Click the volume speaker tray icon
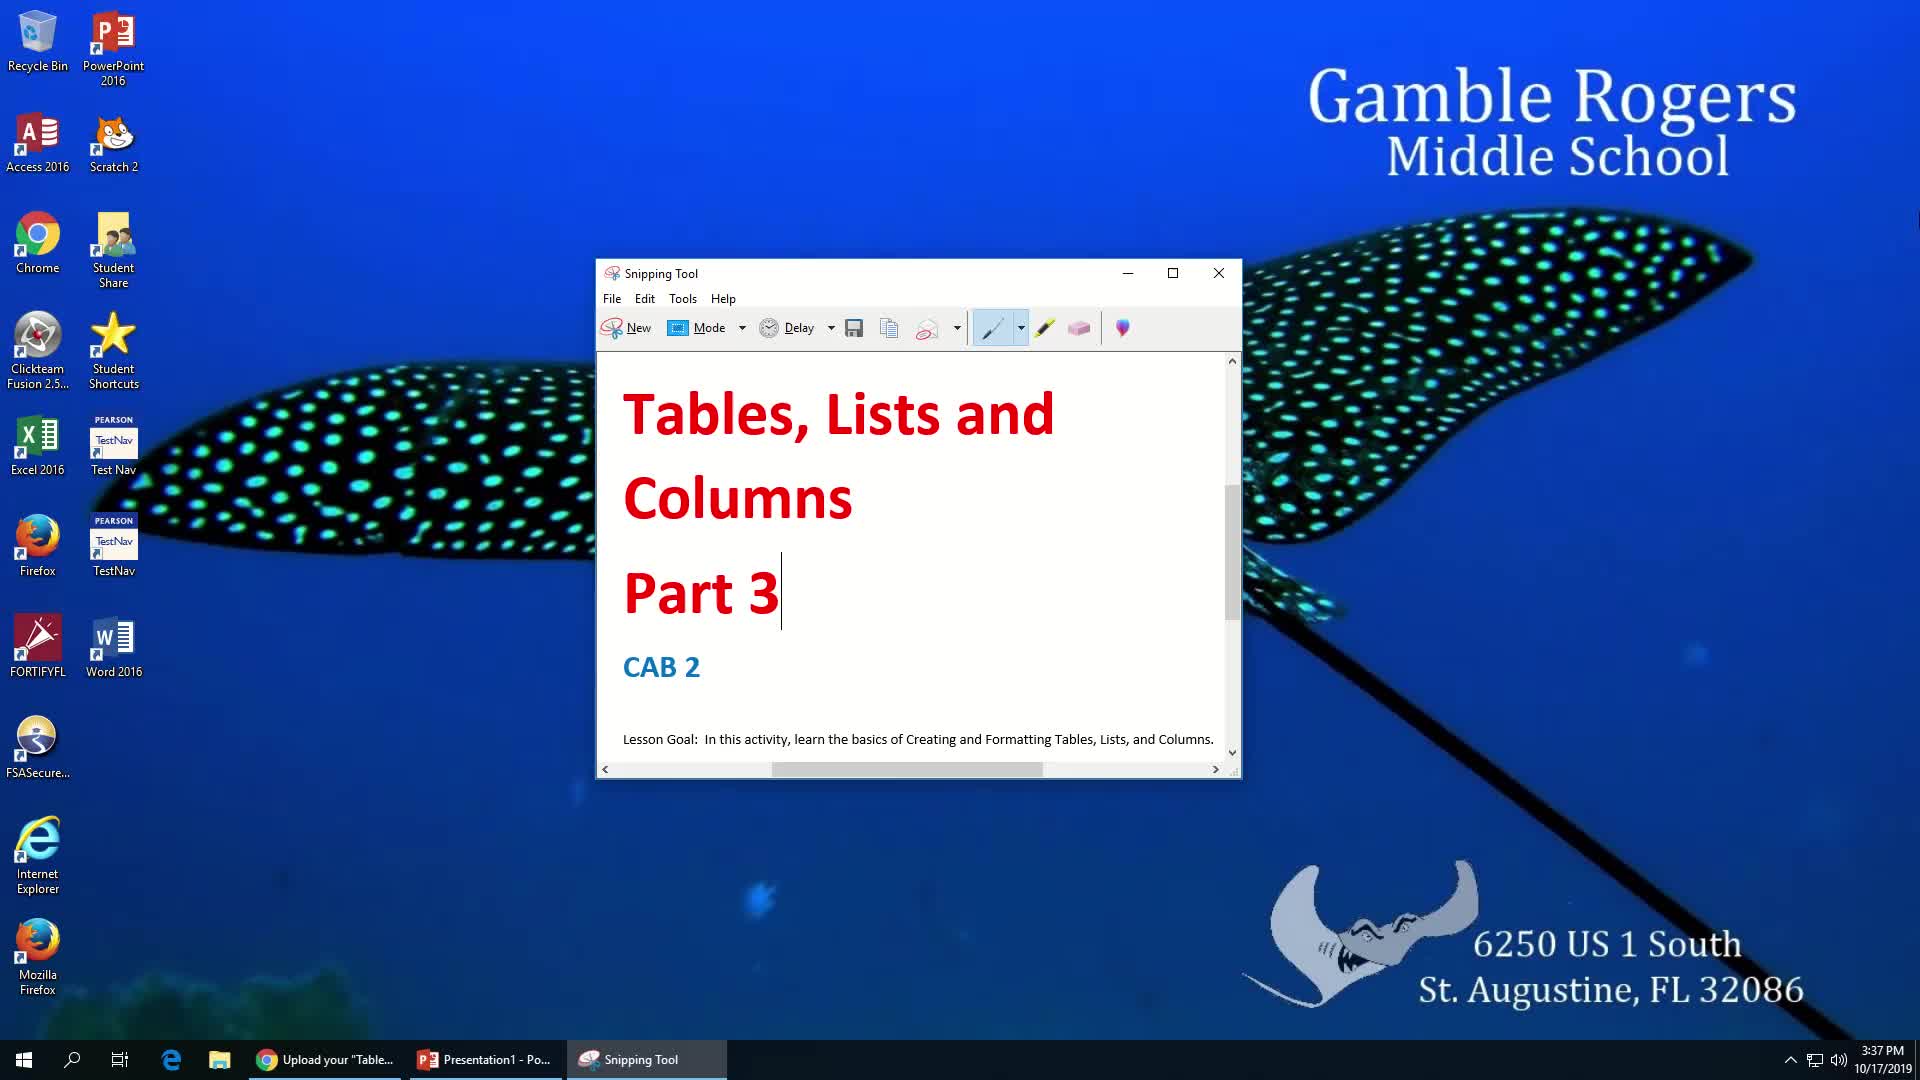The width and height of the screenshot is (1920, 1080). coord(1839,1060)
